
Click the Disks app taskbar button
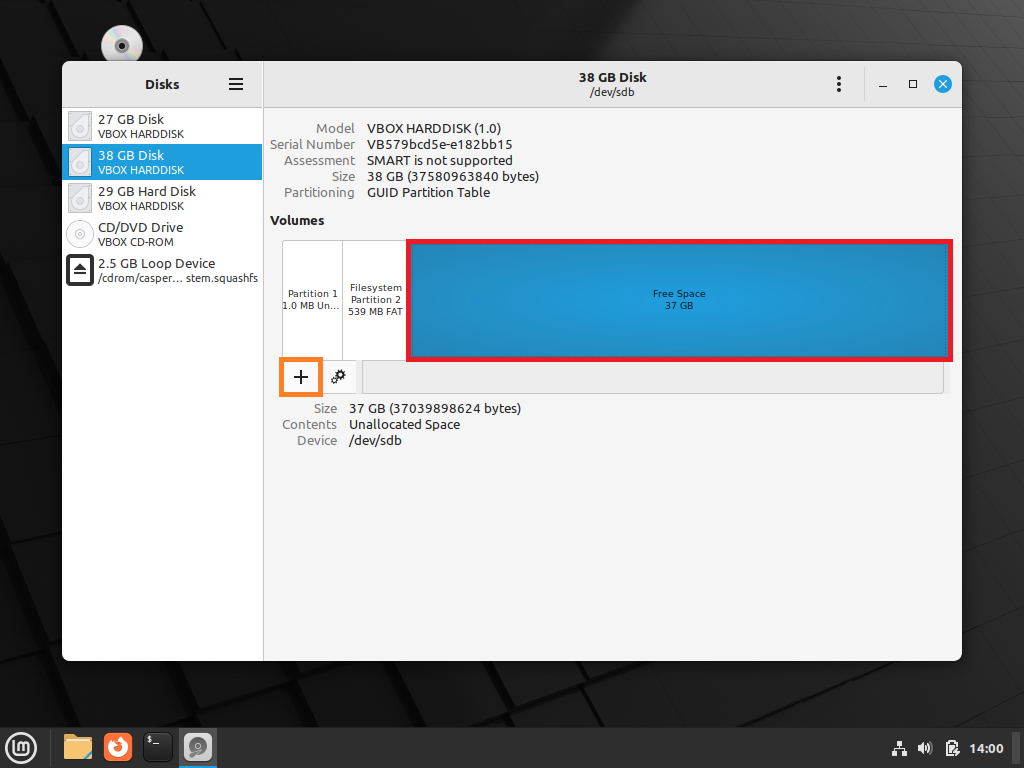pos(198,747)
